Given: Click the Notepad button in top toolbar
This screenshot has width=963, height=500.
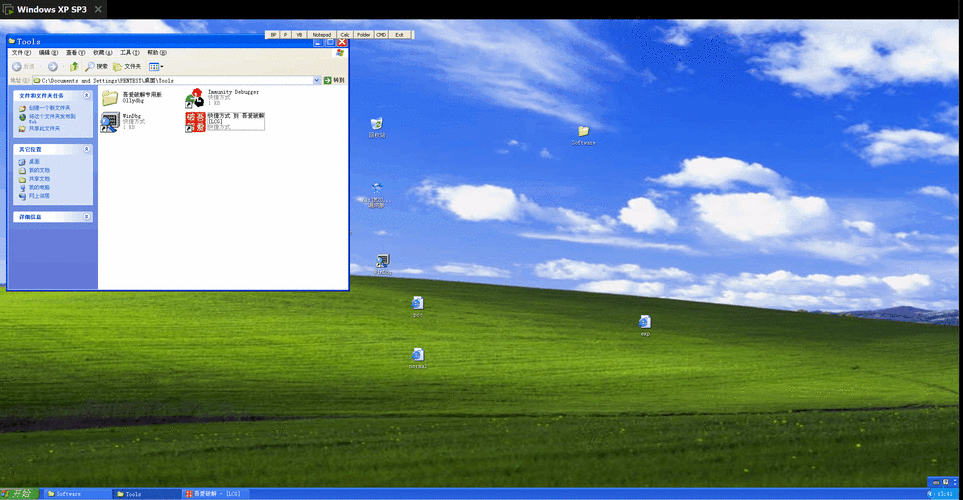Looking at the screenshot, I should pos(321,35).
